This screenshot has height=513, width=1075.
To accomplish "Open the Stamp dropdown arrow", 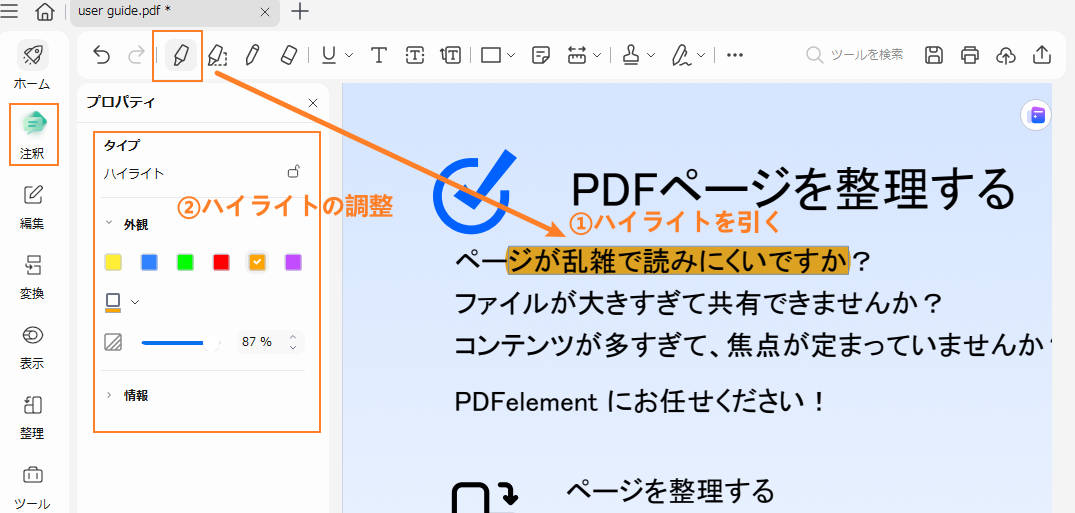I will 651,55.
